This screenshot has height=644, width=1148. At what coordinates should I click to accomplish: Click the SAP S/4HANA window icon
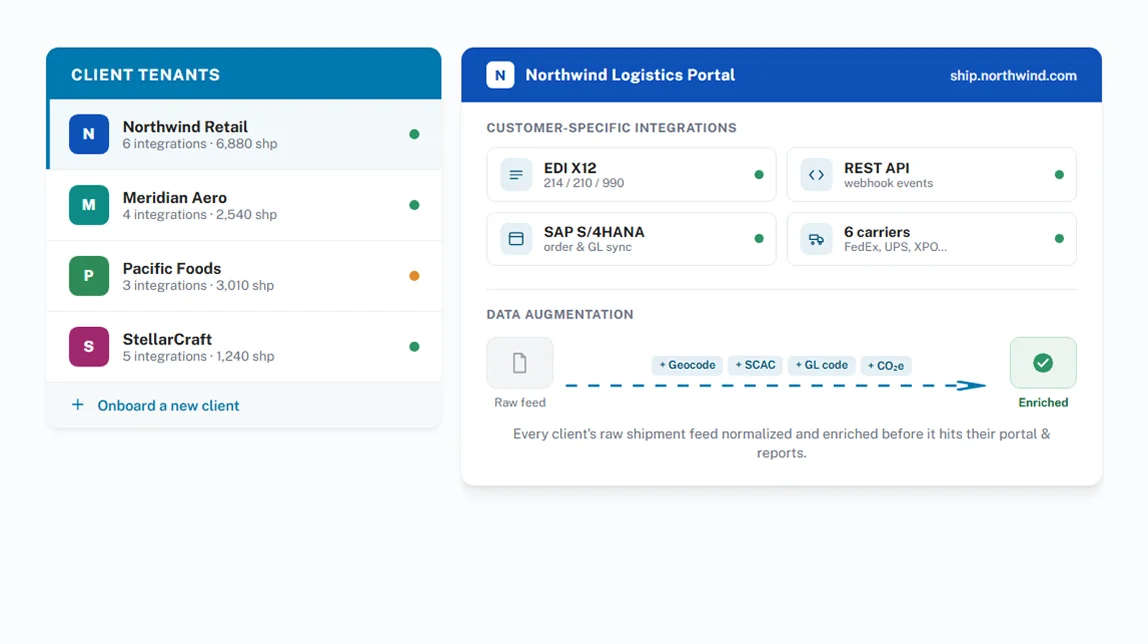(516, 239)
